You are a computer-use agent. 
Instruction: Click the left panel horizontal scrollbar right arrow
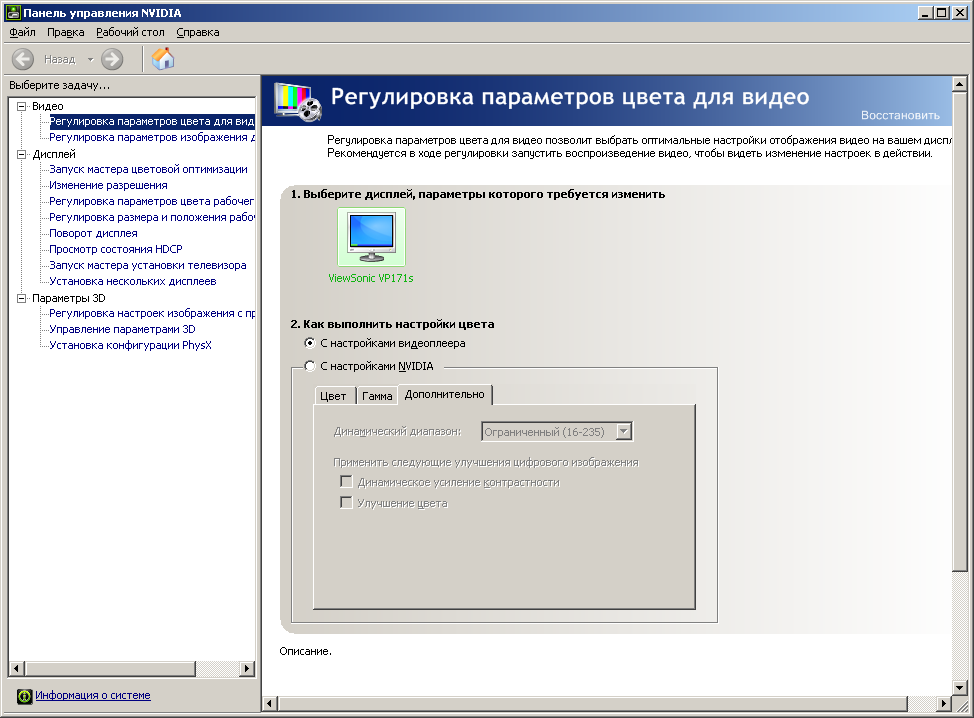pyautogui.click(x=248, y=668)
